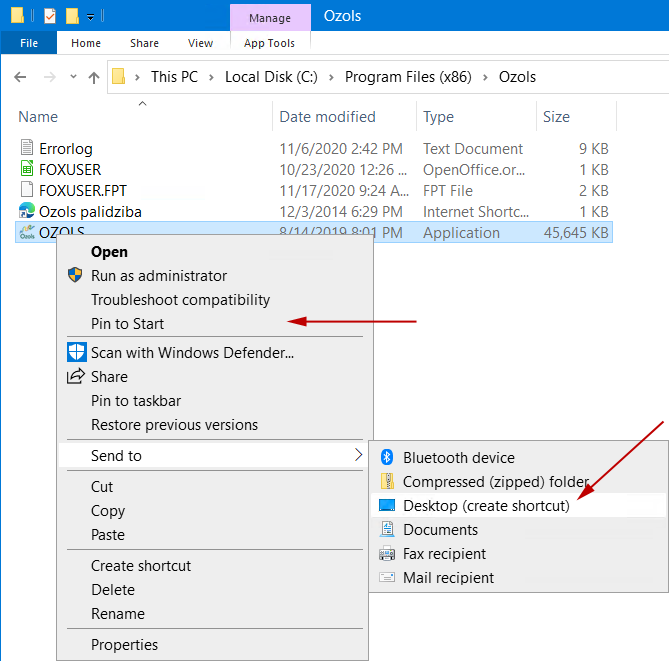Image resolution: width=669 pixels, height=661 pixels.
Task: Choose Cut from the context menu
Action: pos(102,486)
